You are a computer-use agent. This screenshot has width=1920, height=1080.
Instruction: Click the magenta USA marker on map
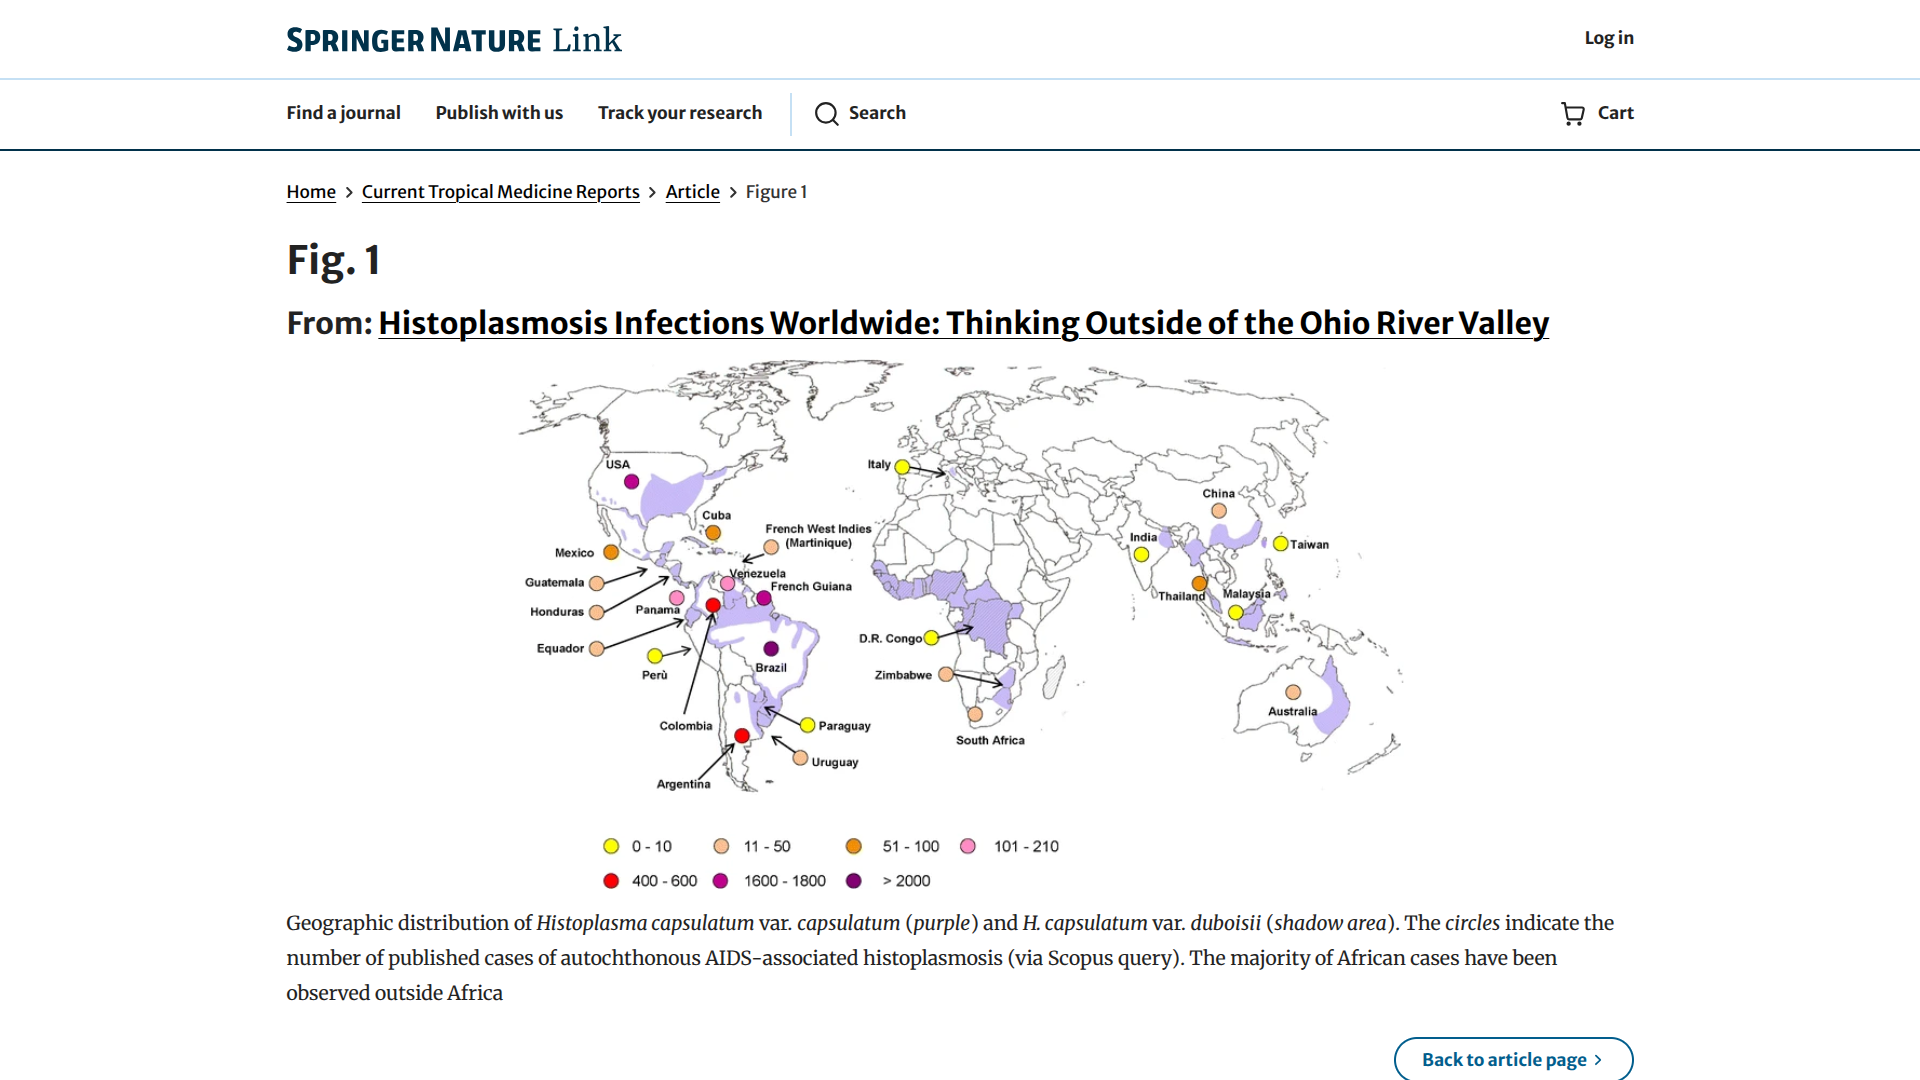click(631, 482)
